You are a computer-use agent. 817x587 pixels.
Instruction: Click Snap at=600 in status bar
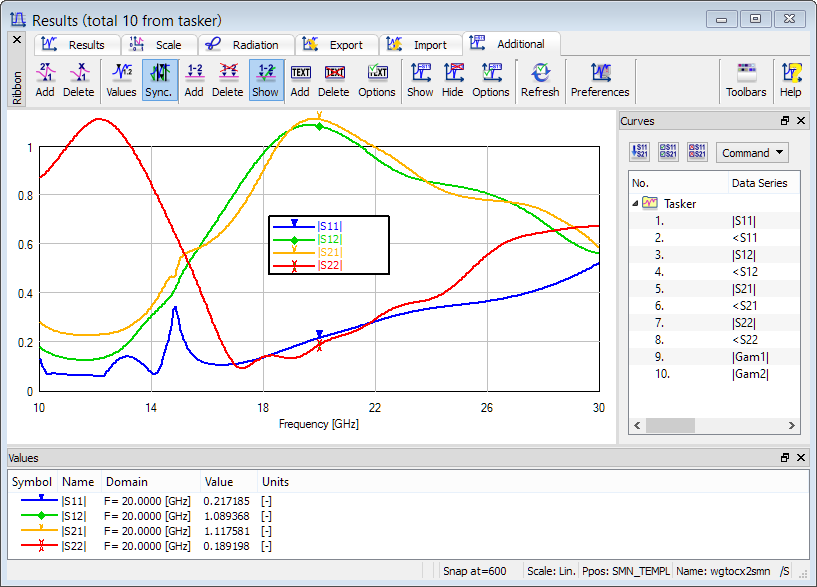(x=475, y=571)
